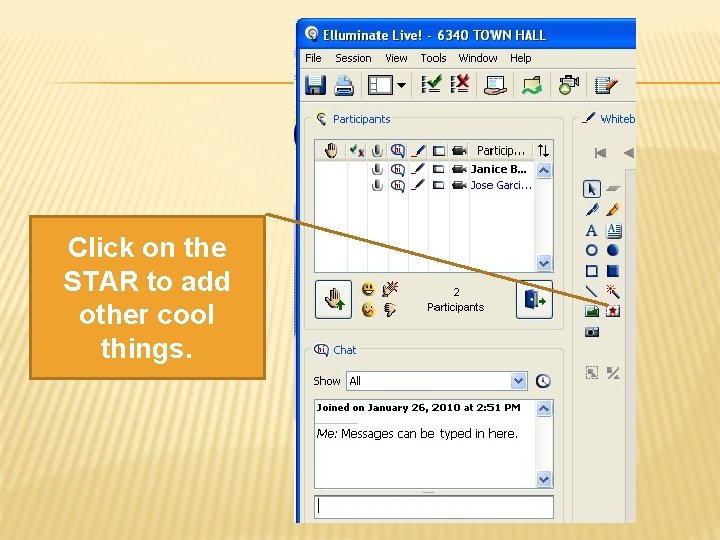Click the STAR clip art icon
The width and height of the screenshot is (720, 540).
613,311
